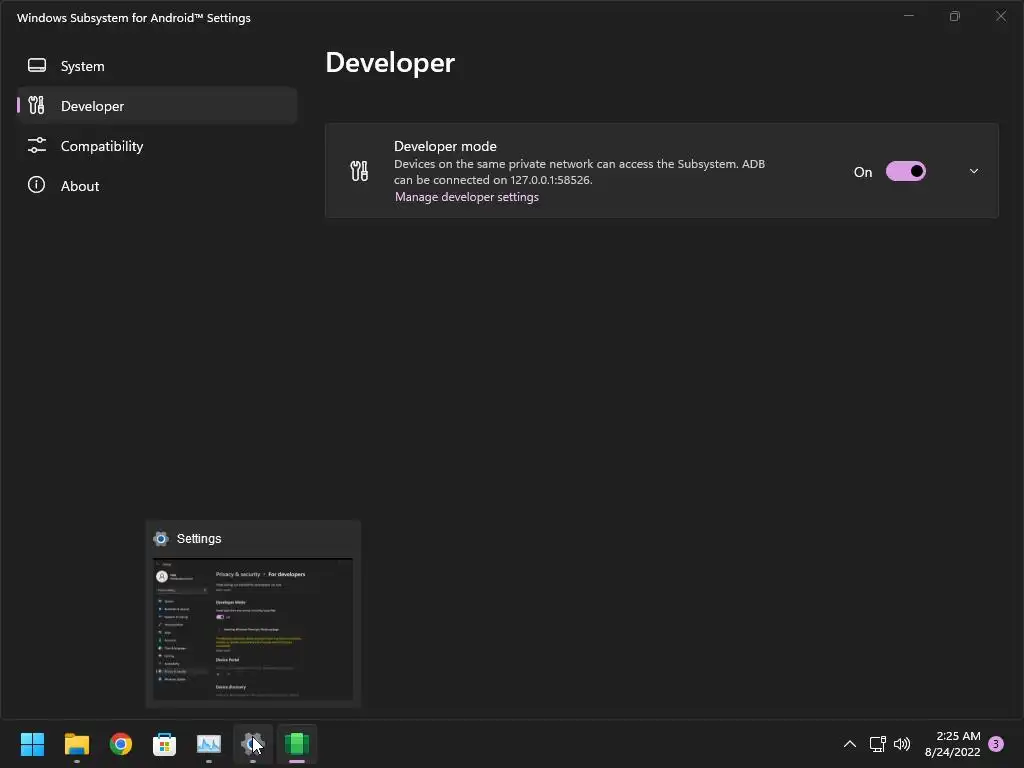Click the About info circle icon
Screen dimensions: 1024x768
[x=37, y=185]
